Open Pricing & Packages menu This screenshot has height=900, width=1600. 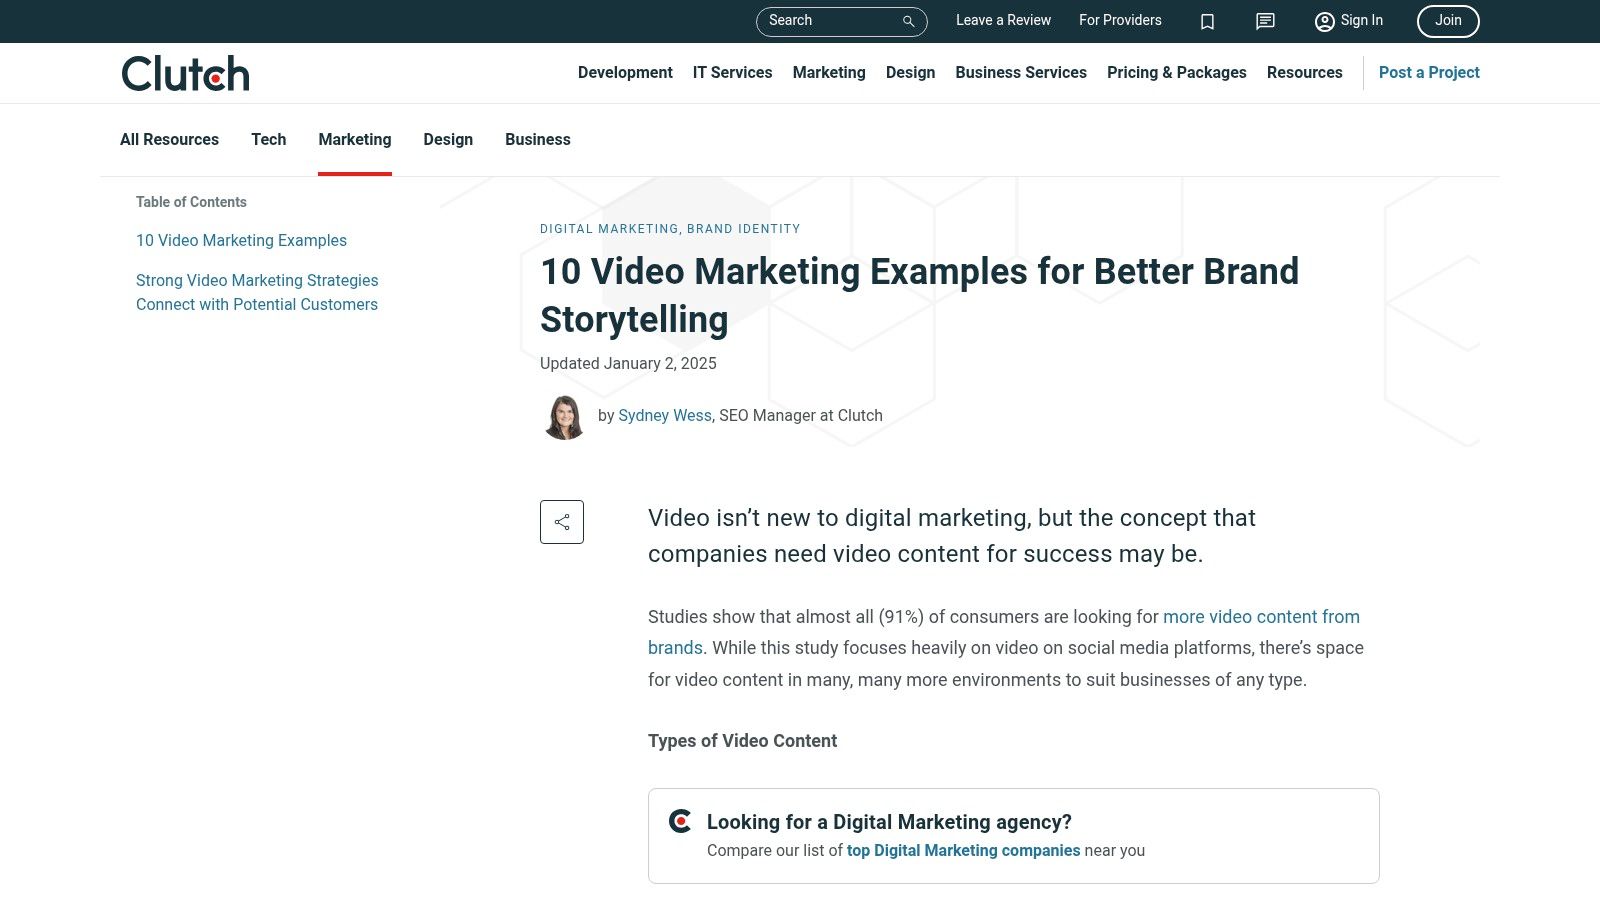1176,72
